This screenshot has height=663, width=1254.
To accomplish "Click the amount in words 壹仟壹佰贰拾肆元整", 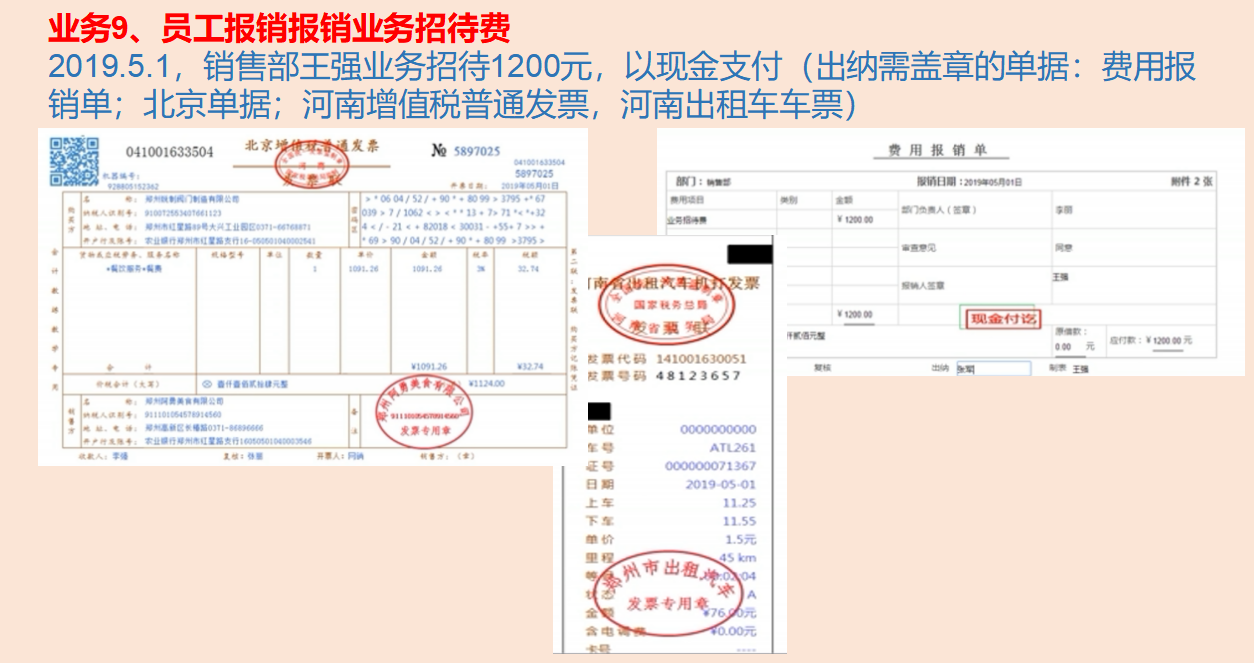I will (252, 383).
